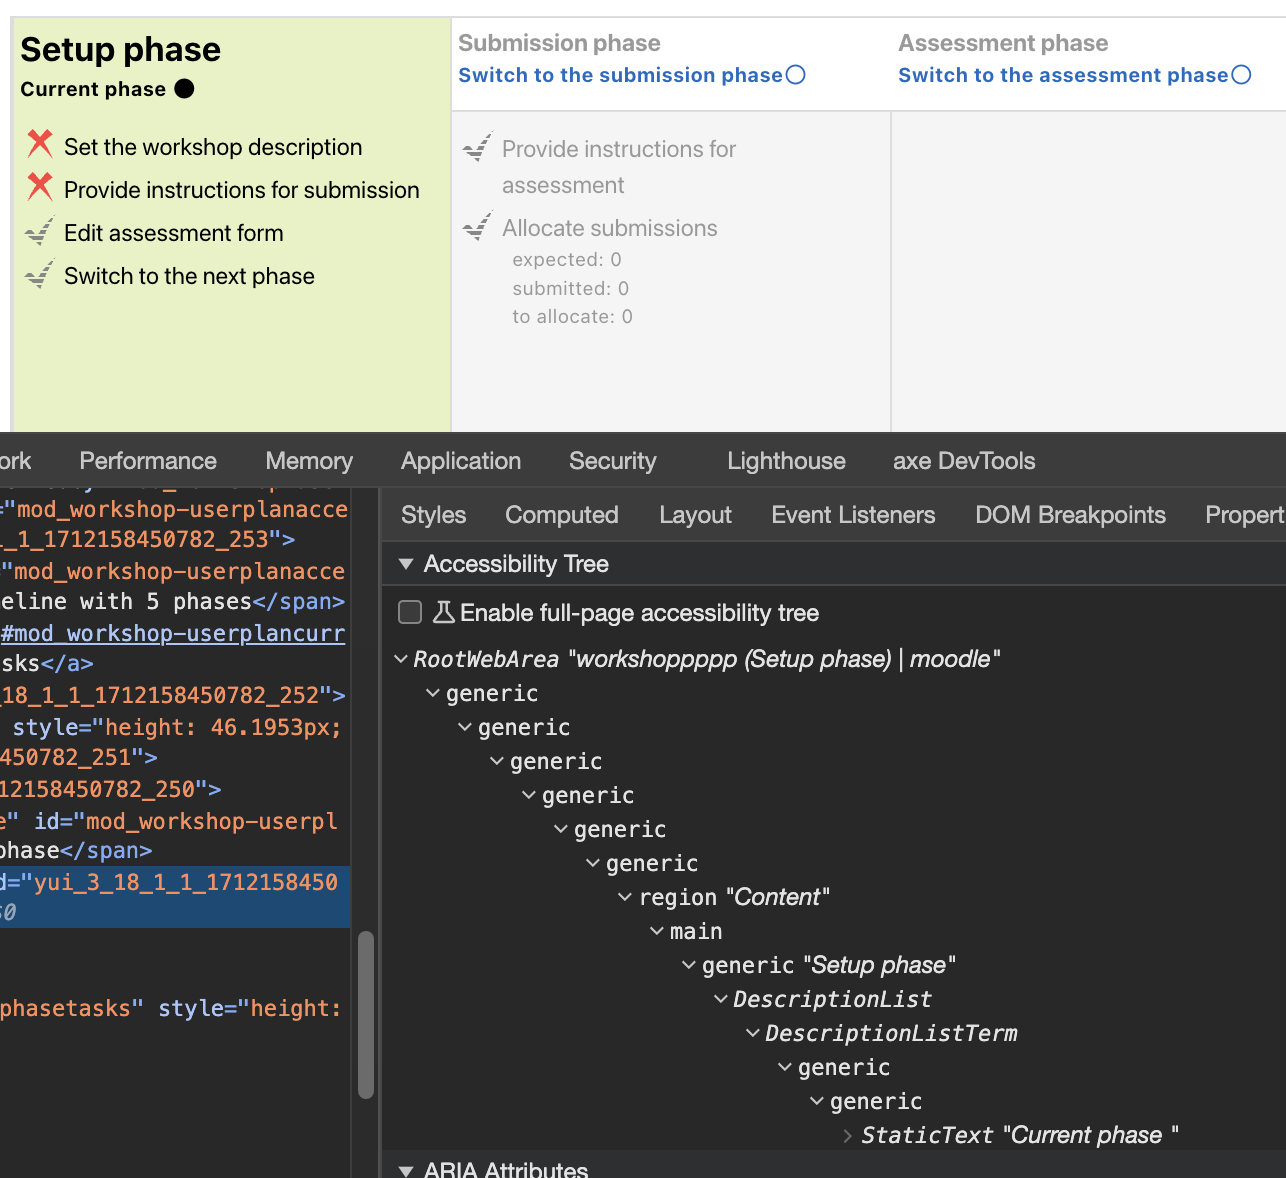Click the Submission phase heading

[x=559, y=43]
